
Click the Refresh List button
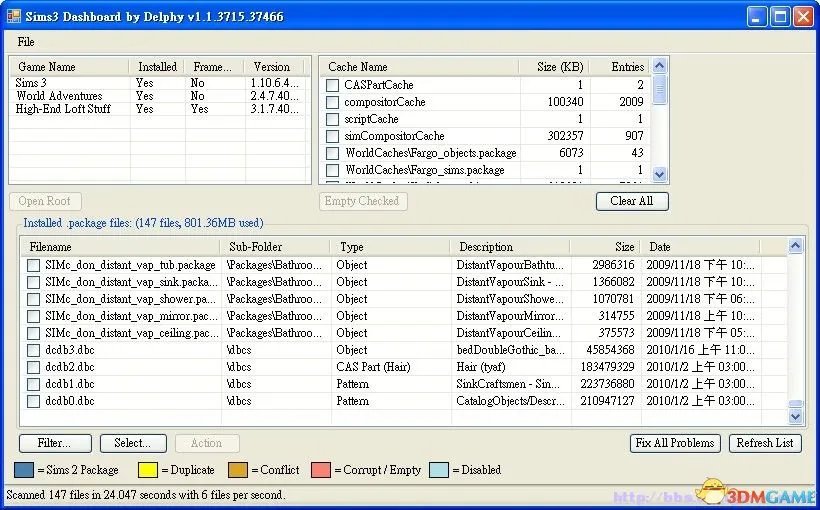tap(764, 443)
